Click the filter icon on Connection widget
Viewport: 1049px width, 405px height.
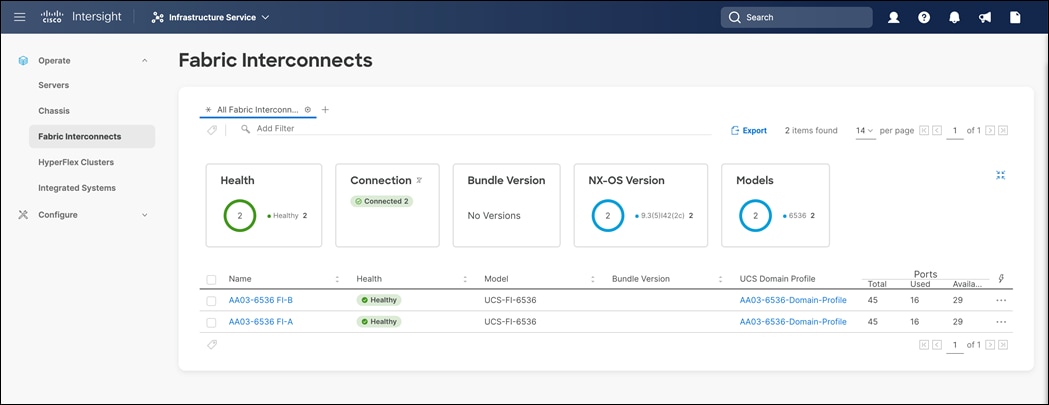click(419, 180)
